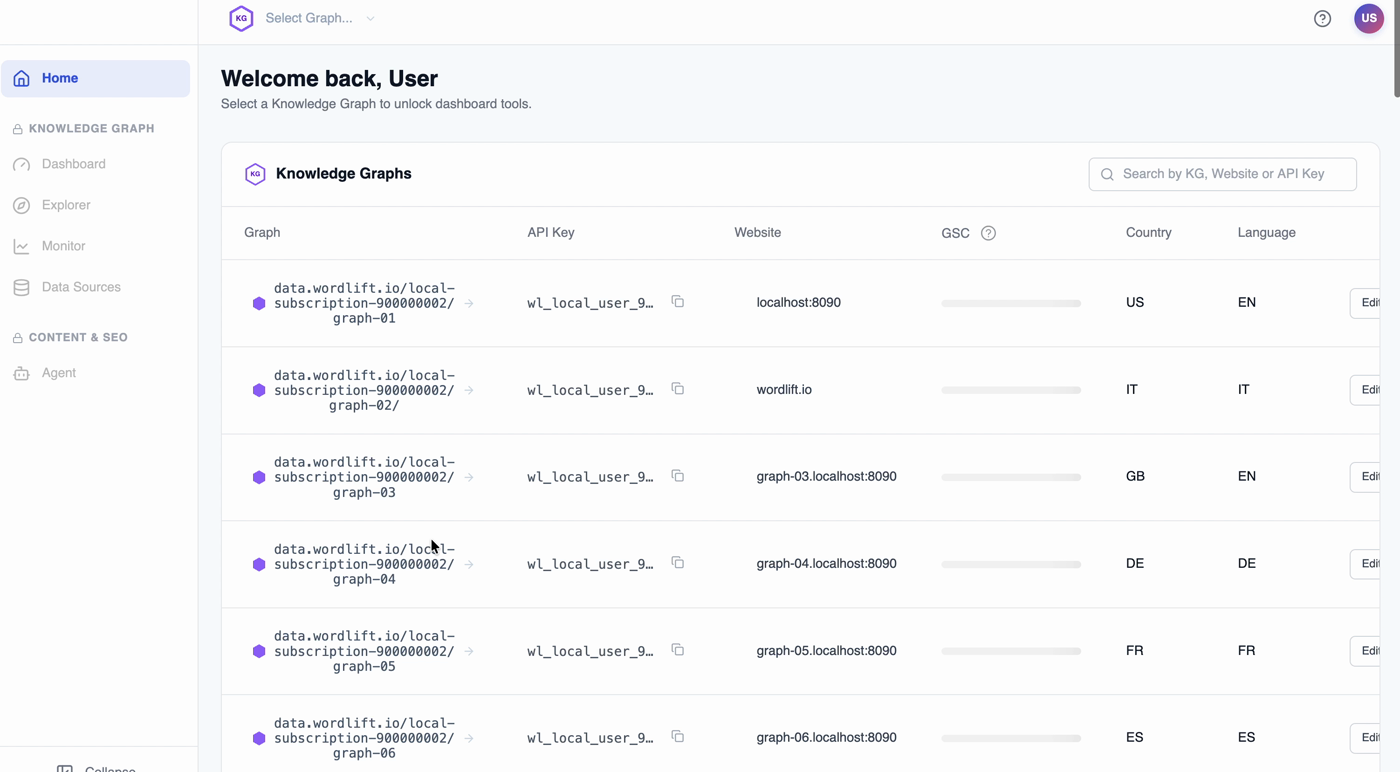Viewport: 1400px width, 772px height.
Task: Click GSC progress bar in wordlift.io row
Action: 1011,390
